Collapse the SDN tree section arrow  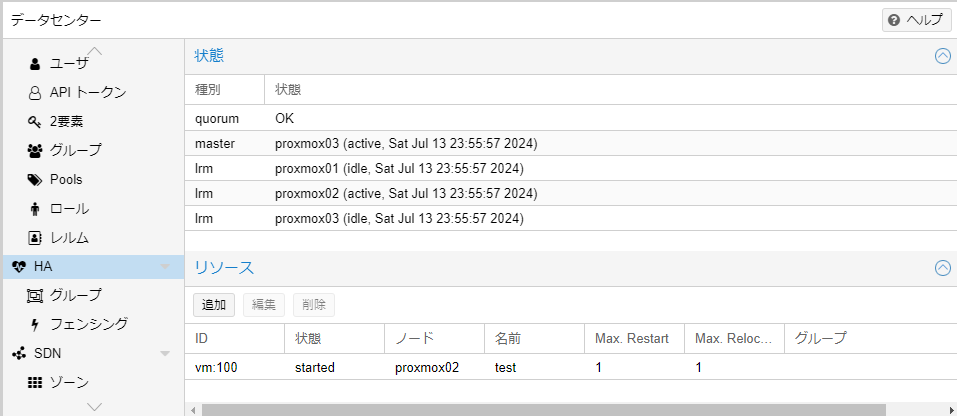coord(165,353)
